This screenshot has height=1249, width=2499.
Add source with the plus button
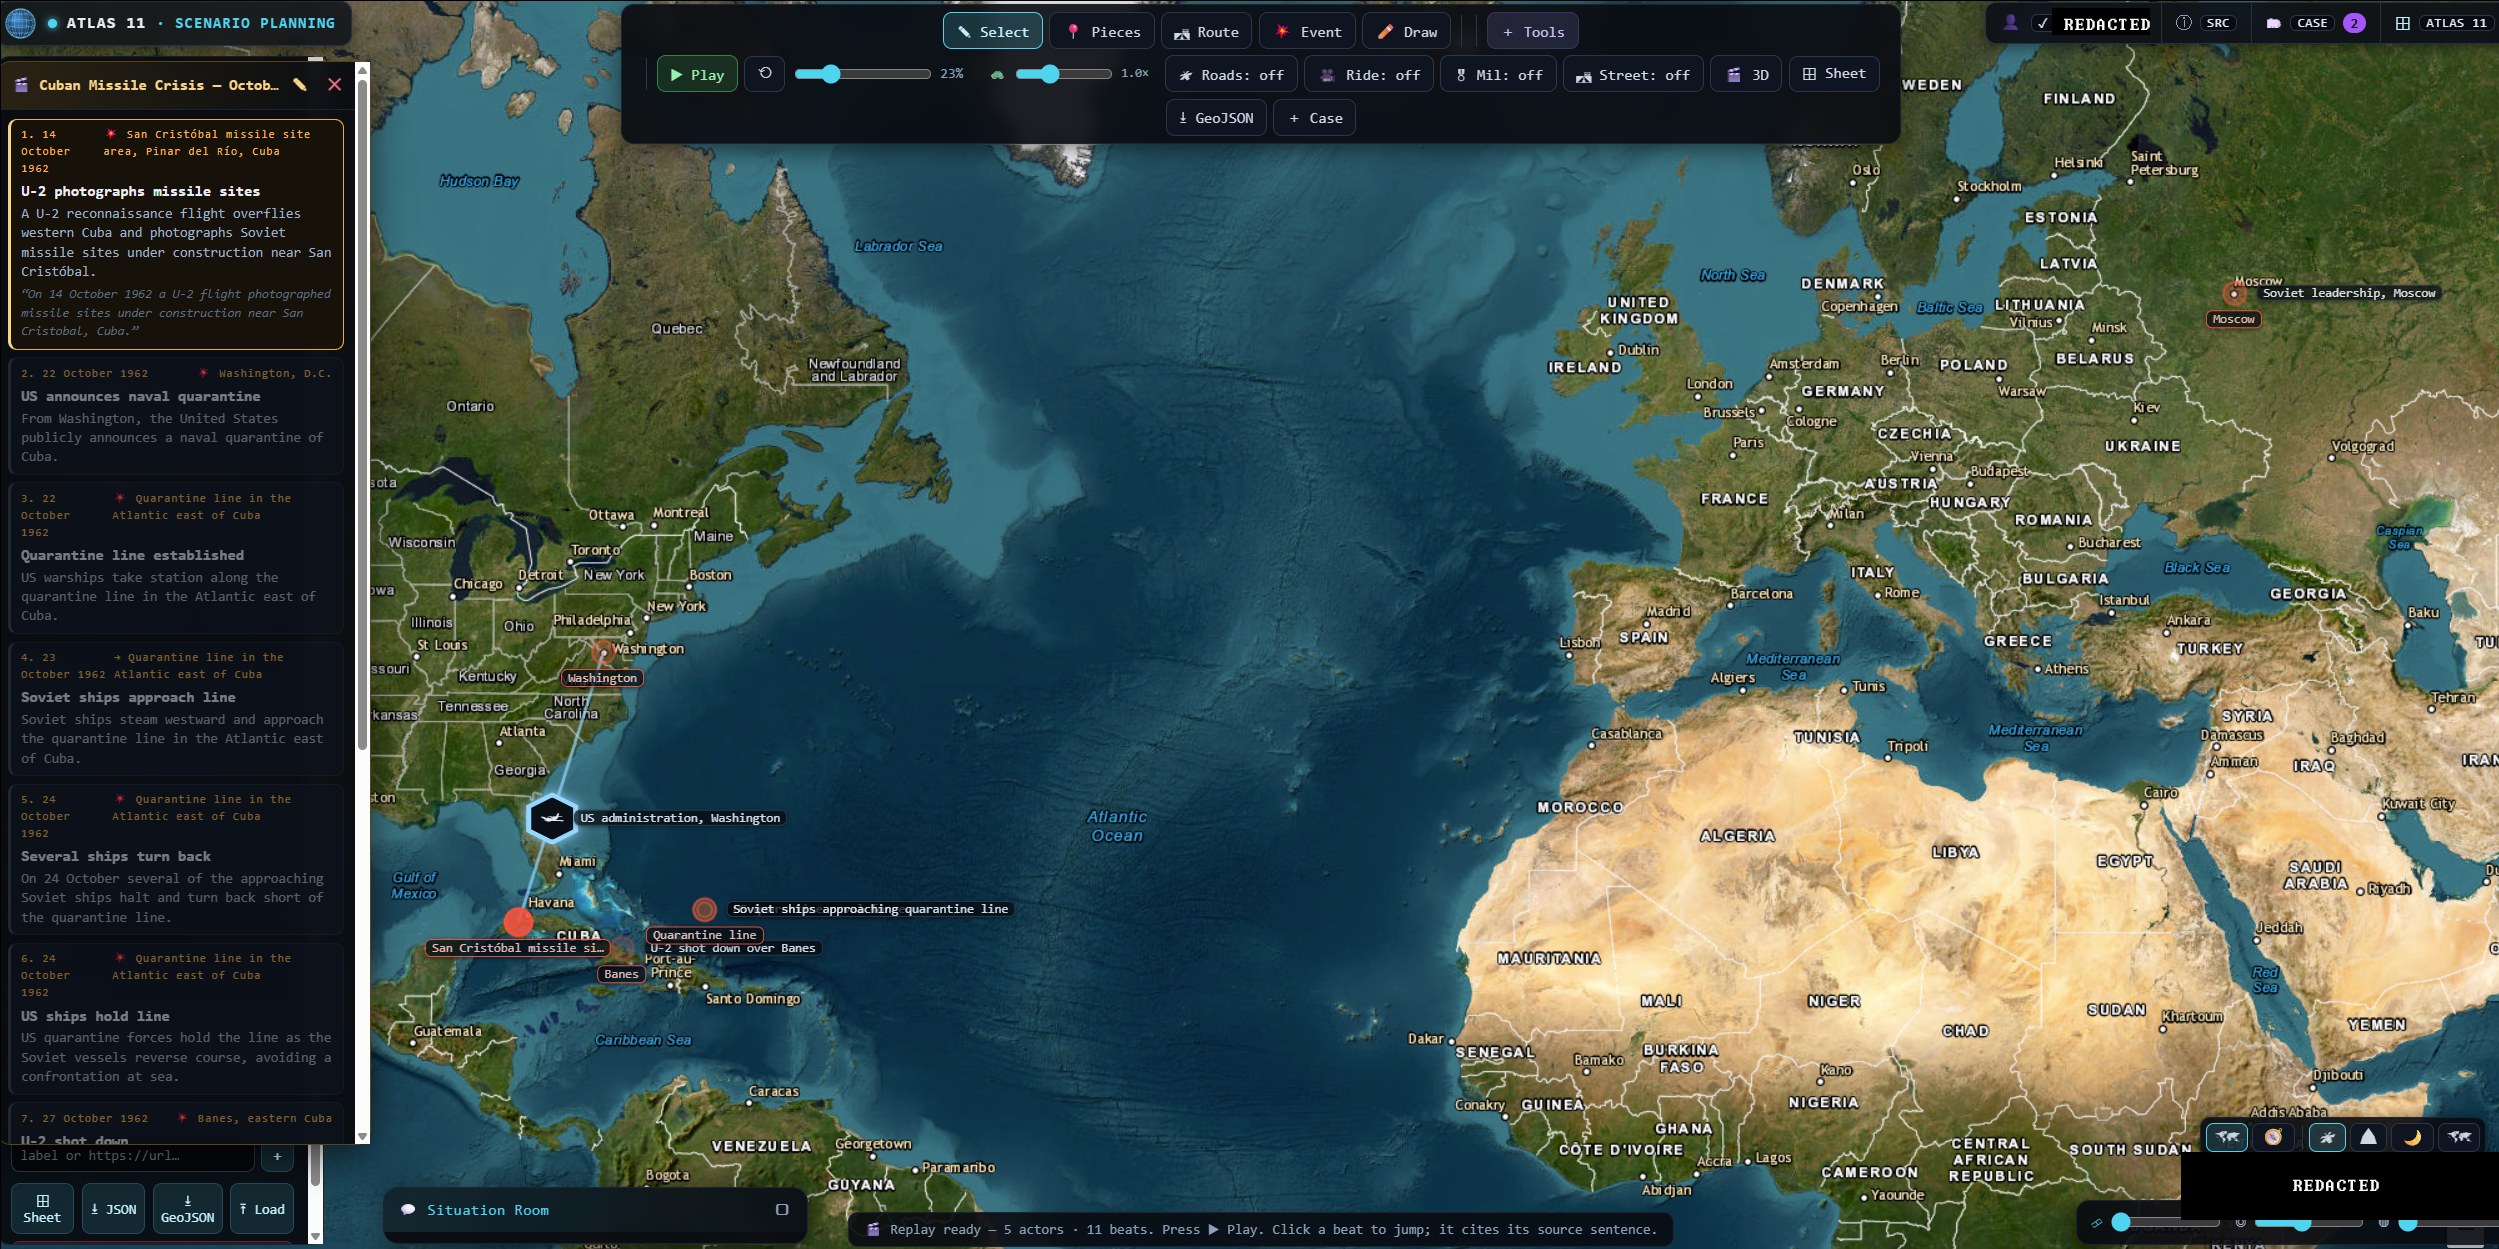tap(277, 1156)
